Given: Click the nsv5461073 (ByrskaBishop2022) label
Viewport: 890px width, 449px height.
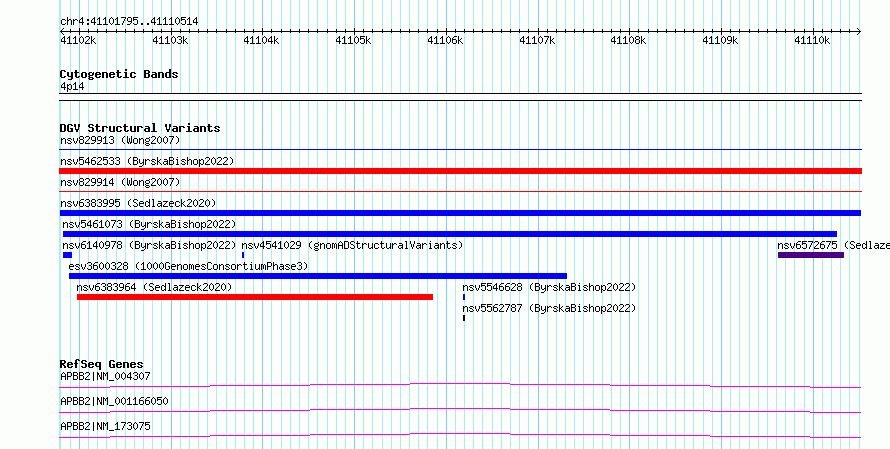Looking at the screenshot, I should [x=149, y=224].
